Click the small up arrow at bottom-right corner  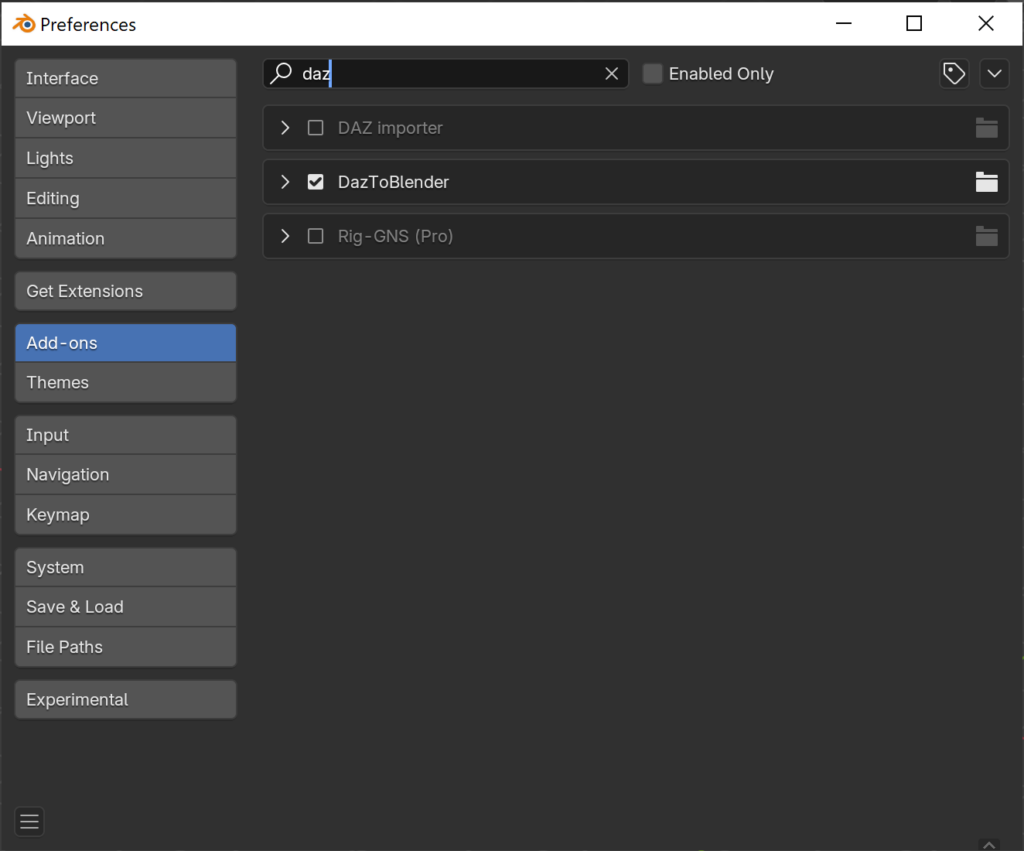click(x=989, y=845)
